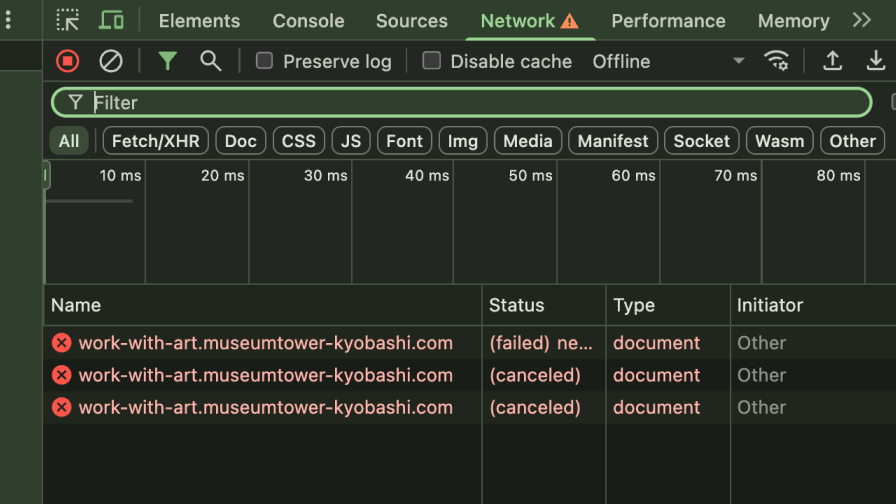Open the DevTools three-dot customize menu
Screen dimensions: 896x504
point(8,20)
